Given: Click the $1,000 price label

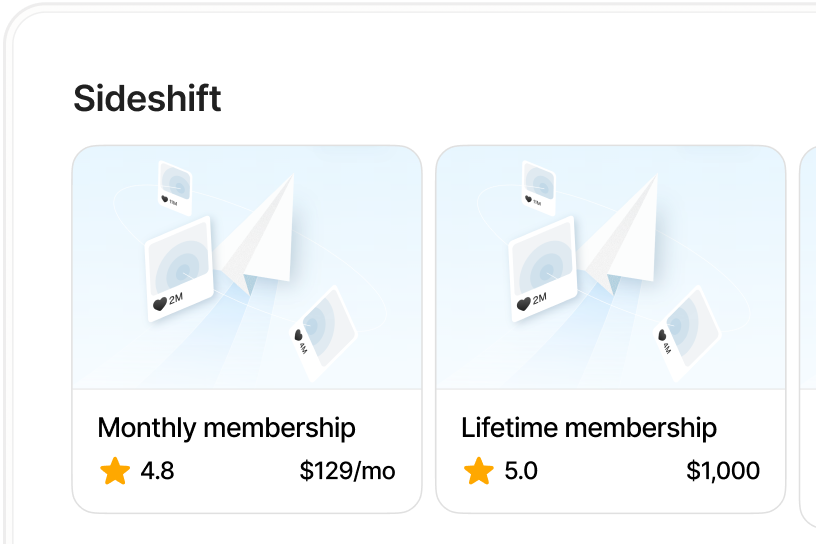Looking at the screenshot, I should click(x=722, y=471).
